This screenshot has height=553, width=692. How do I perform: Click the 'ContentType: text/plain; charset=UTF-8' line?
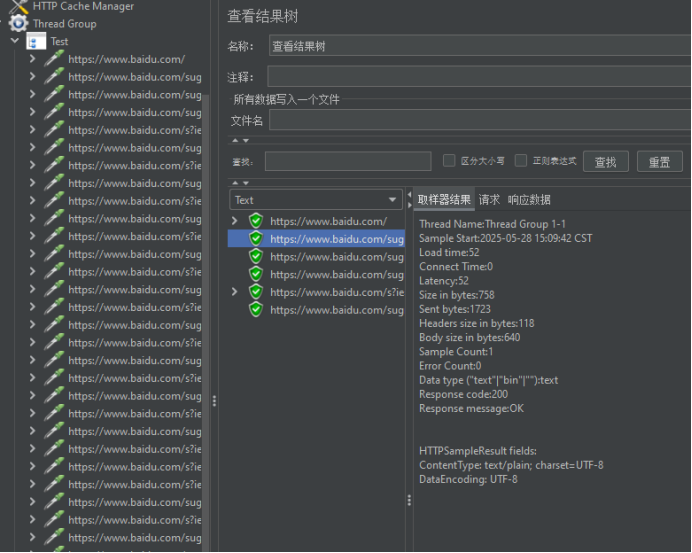coord(511,465)
